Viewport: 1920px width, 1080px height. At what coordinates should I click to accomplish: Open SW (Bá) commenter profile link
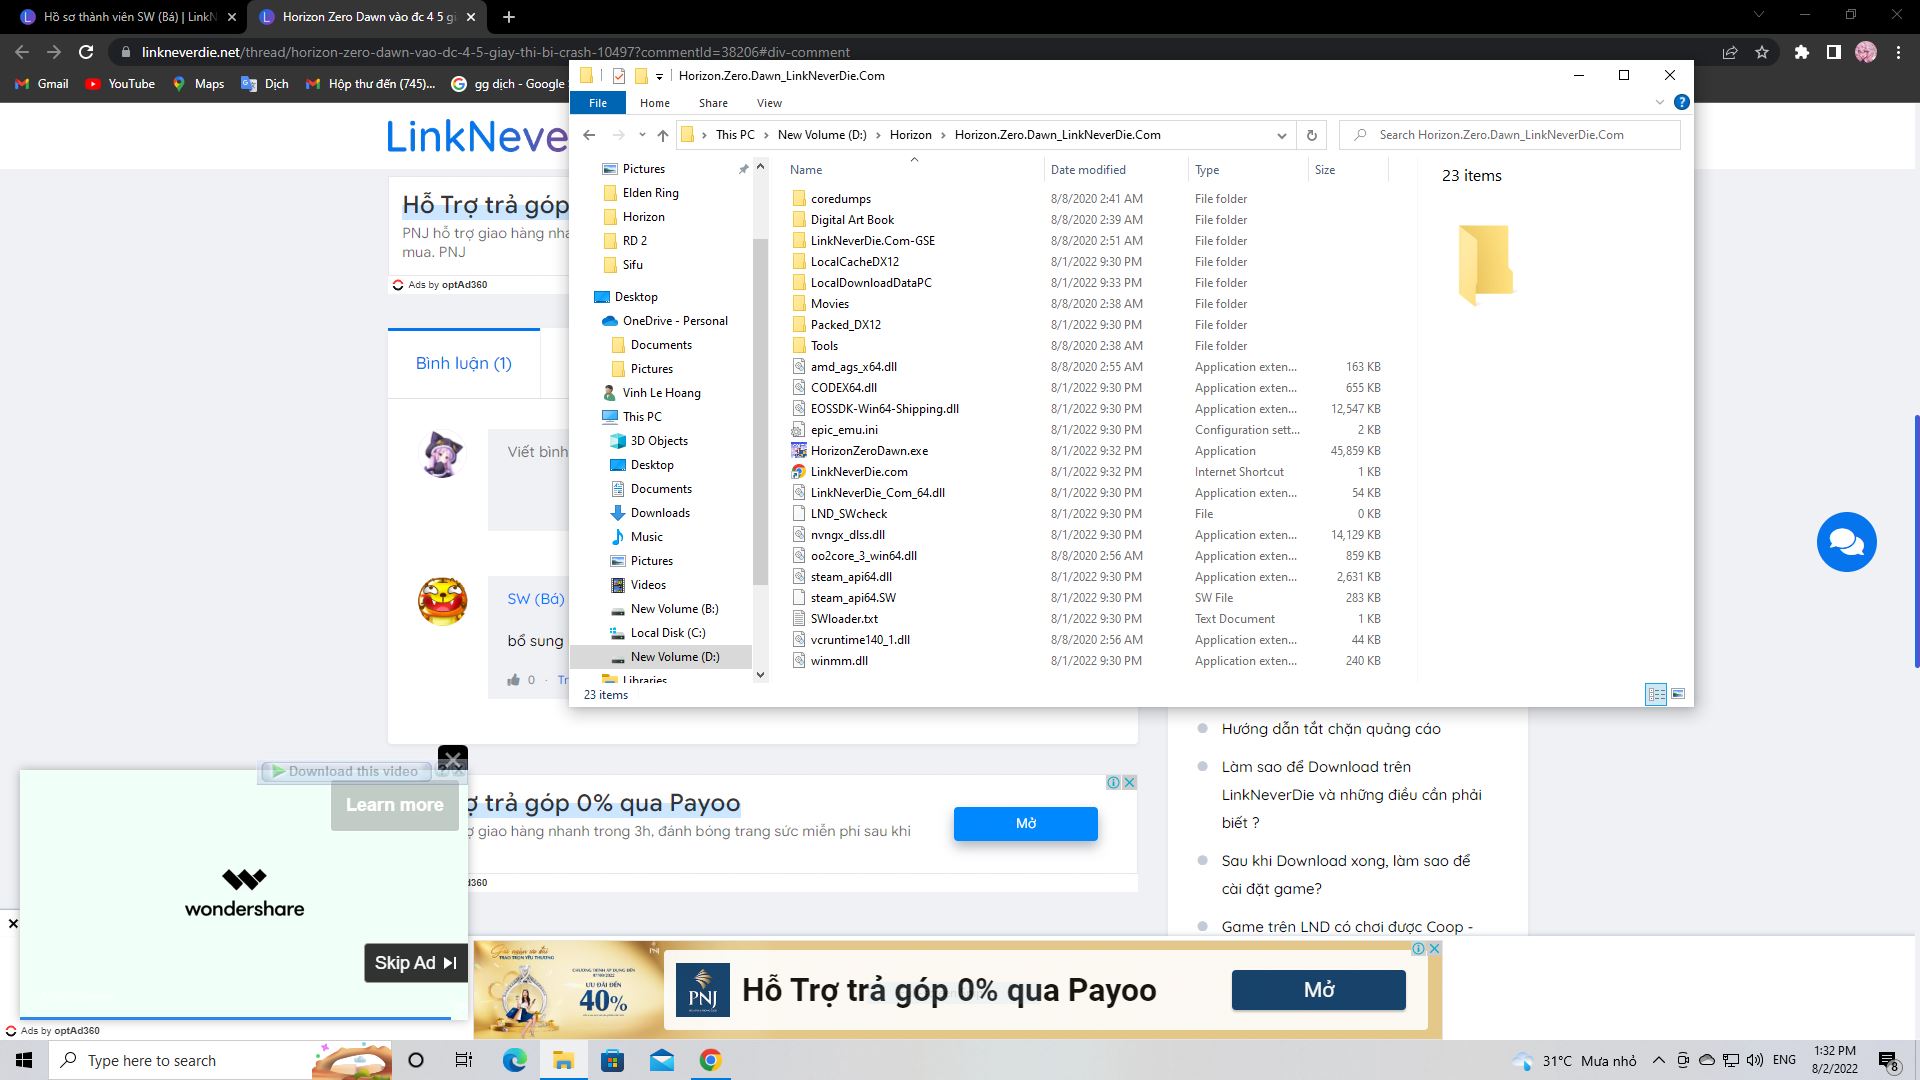pos(536,599)
